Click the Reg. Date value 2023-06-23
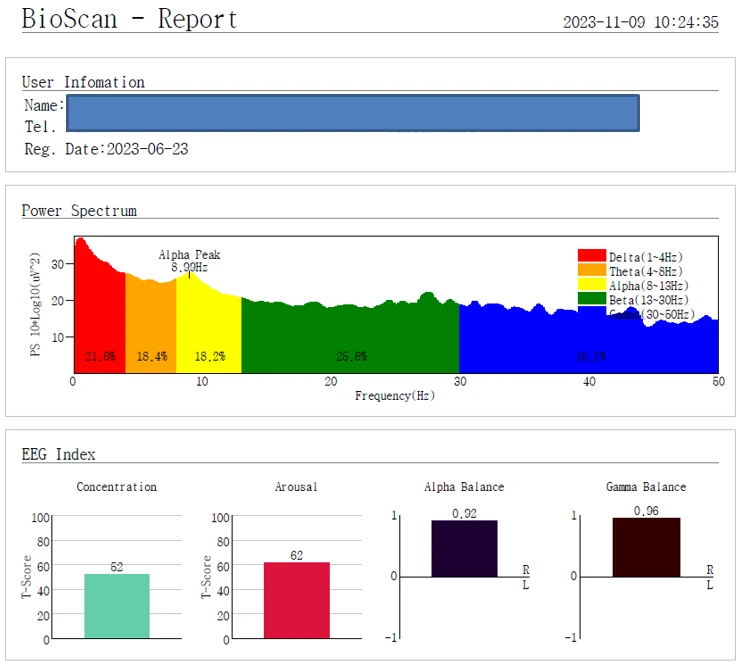741x665 pixels. 147,149
